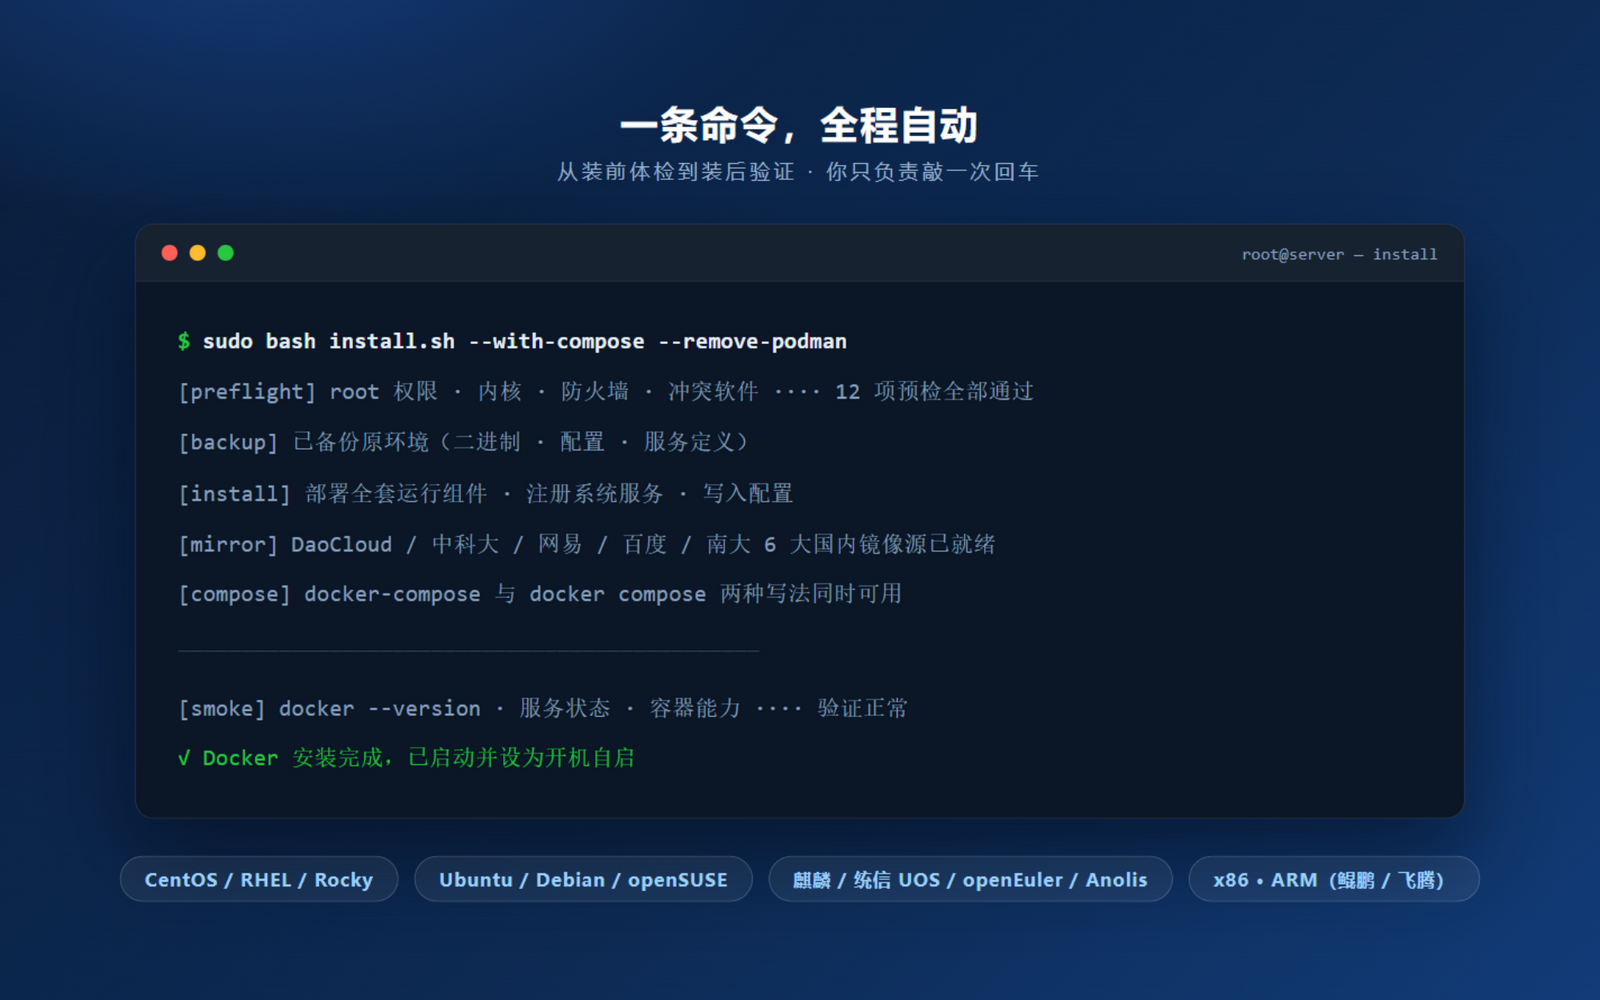
Task: Click the red close dot in terminal header
Action: tap(169, 253)
